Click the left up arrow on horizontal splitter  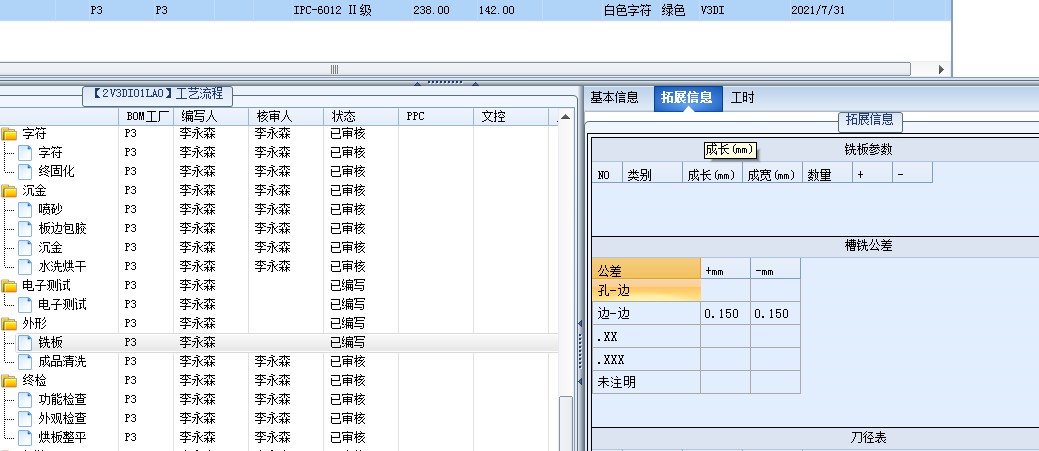tap(417, 83)
